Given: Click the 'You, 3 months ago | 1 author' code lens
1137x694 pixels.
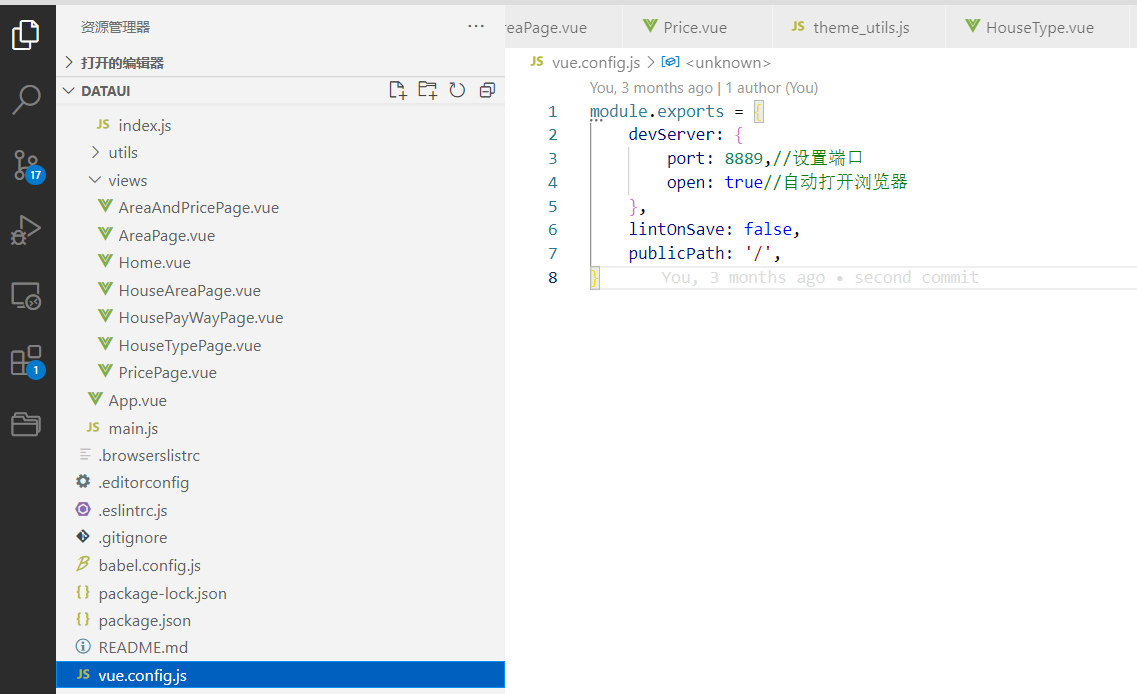Looking at the screenshot, I should coord(703,88).
